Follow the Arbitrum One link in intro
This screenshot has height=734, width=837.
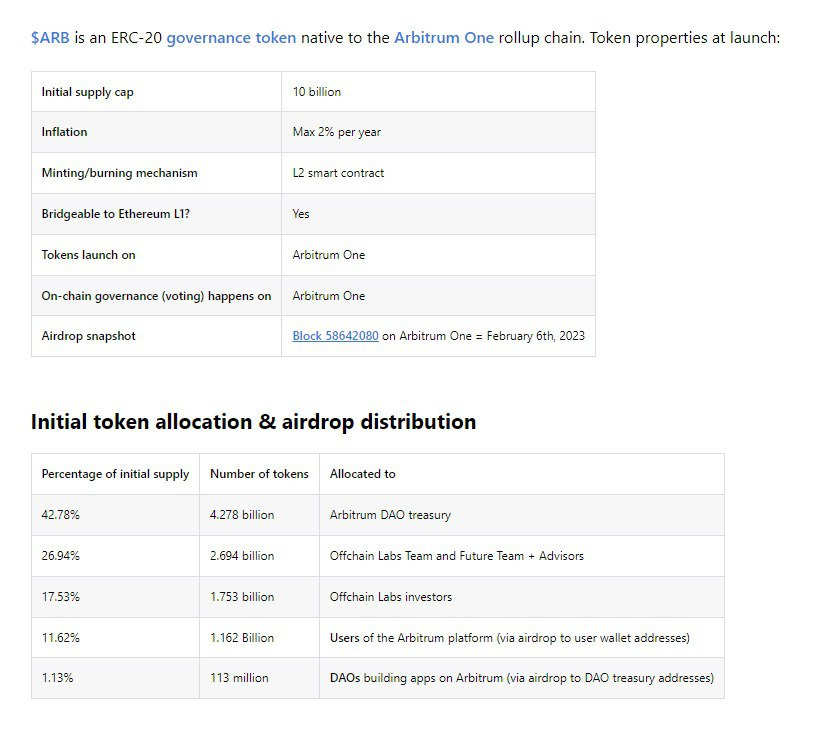tap(444, 38)
